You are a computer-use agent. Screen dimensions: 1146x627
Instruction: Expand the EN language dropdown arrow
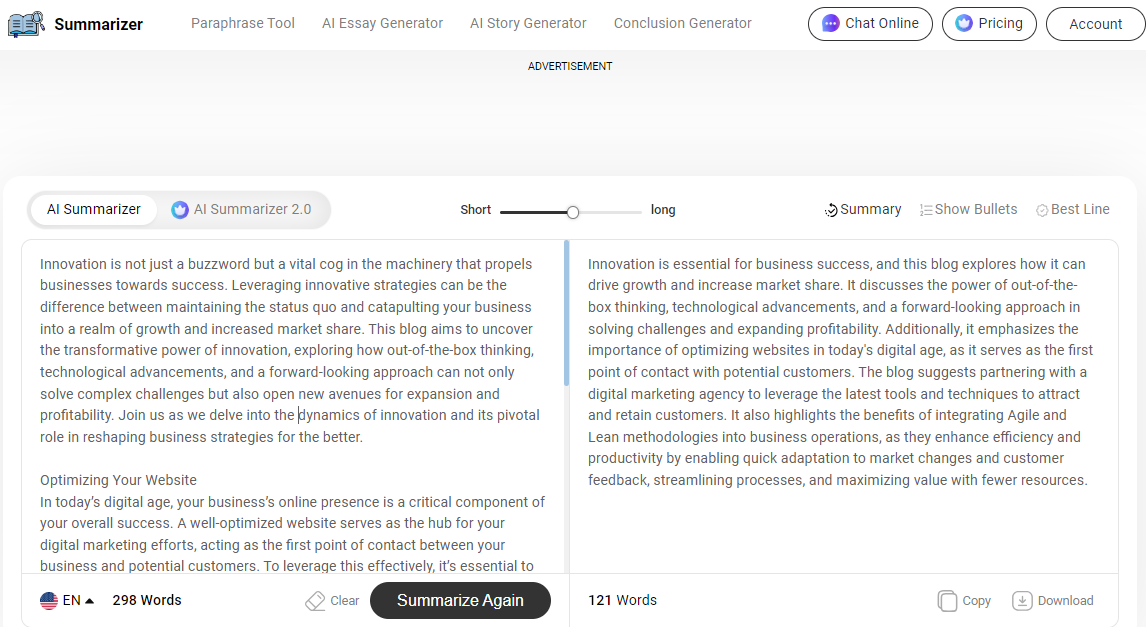90,601
